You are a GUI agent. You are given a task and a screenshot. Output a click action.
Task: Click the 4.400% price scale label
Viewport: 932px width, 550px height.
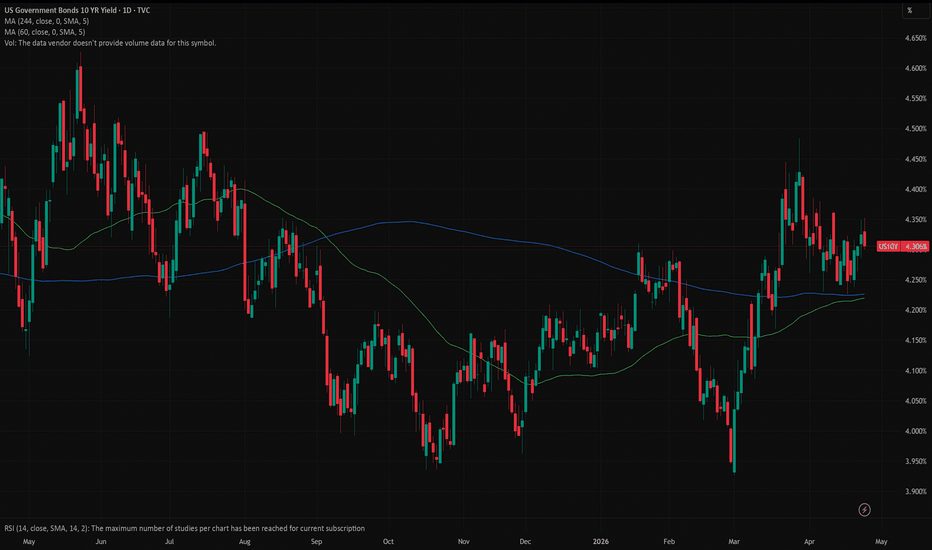click(x=915, y=190)
